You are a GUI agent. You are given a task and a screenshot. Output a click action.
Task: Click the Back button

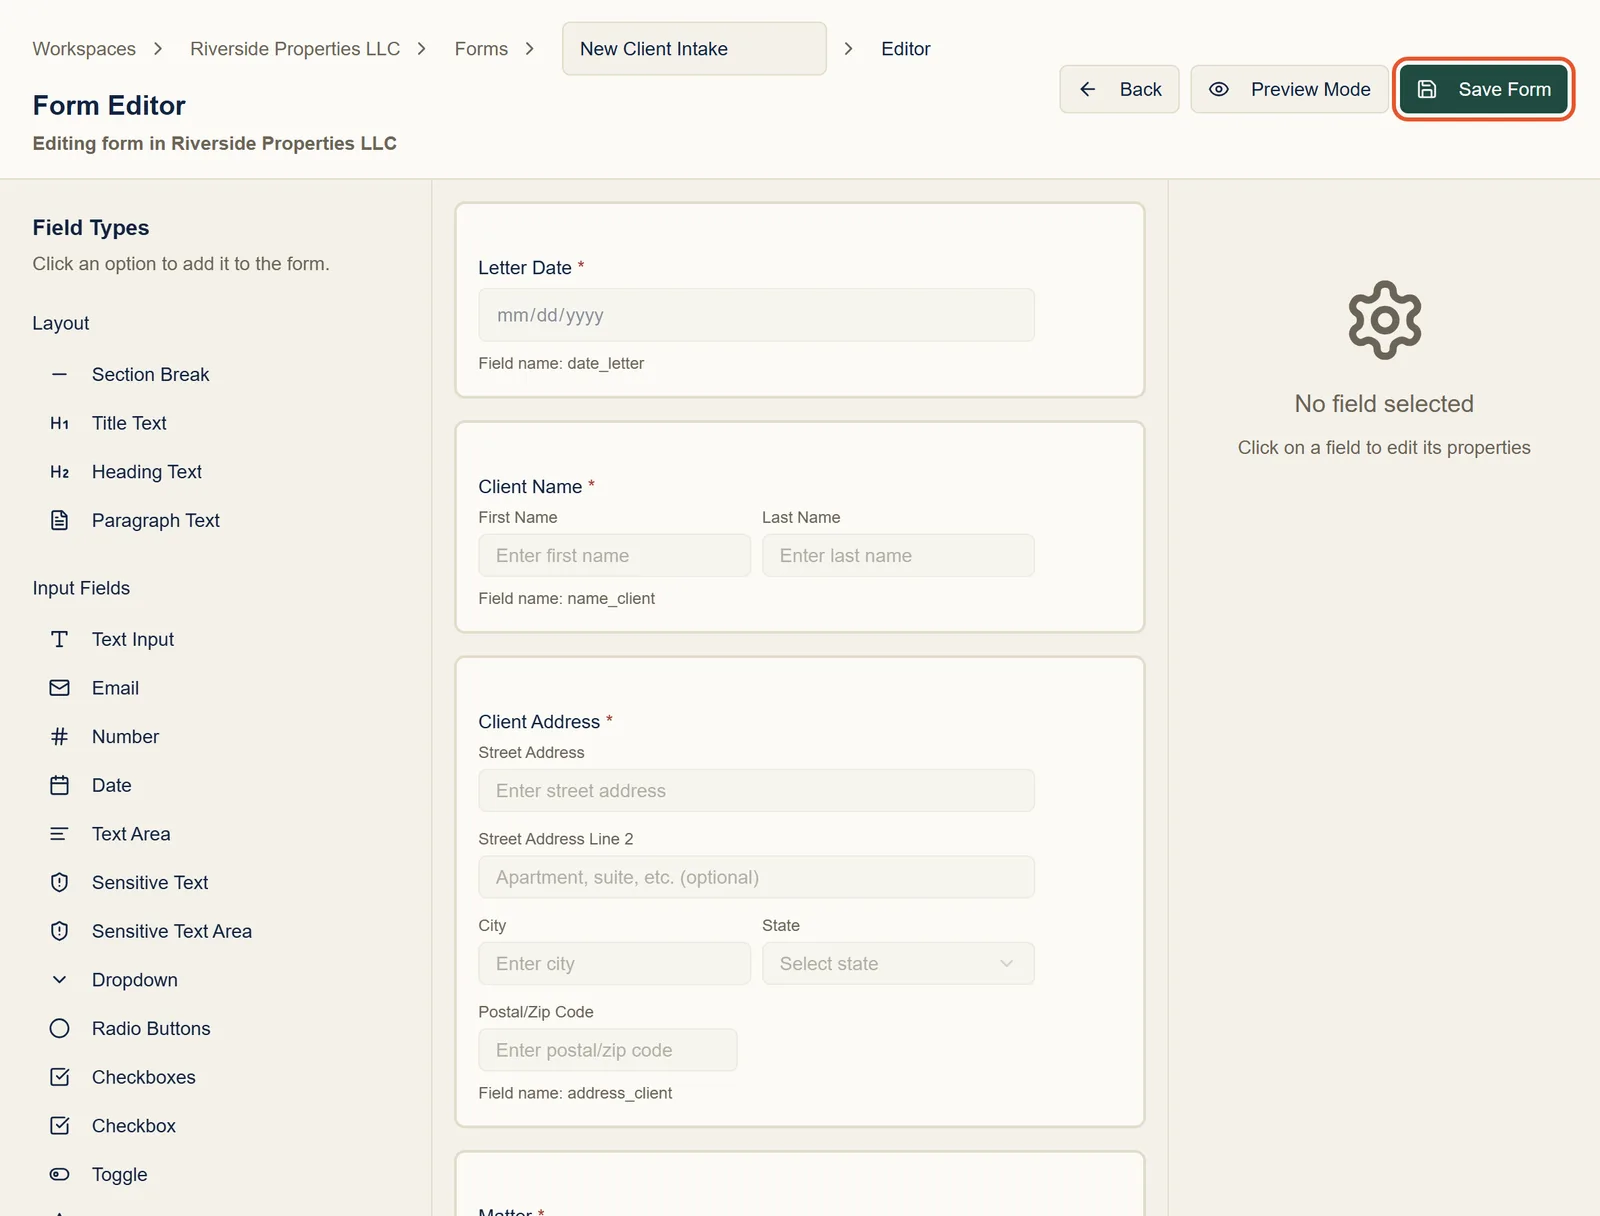point(1119,89)
